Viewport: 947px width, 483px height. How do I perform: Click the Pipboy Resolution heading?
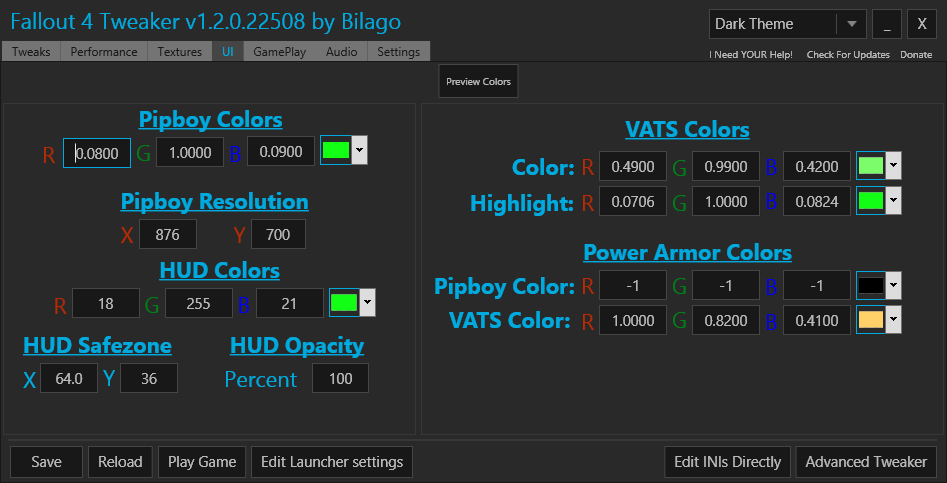click(x=214, y=201)
